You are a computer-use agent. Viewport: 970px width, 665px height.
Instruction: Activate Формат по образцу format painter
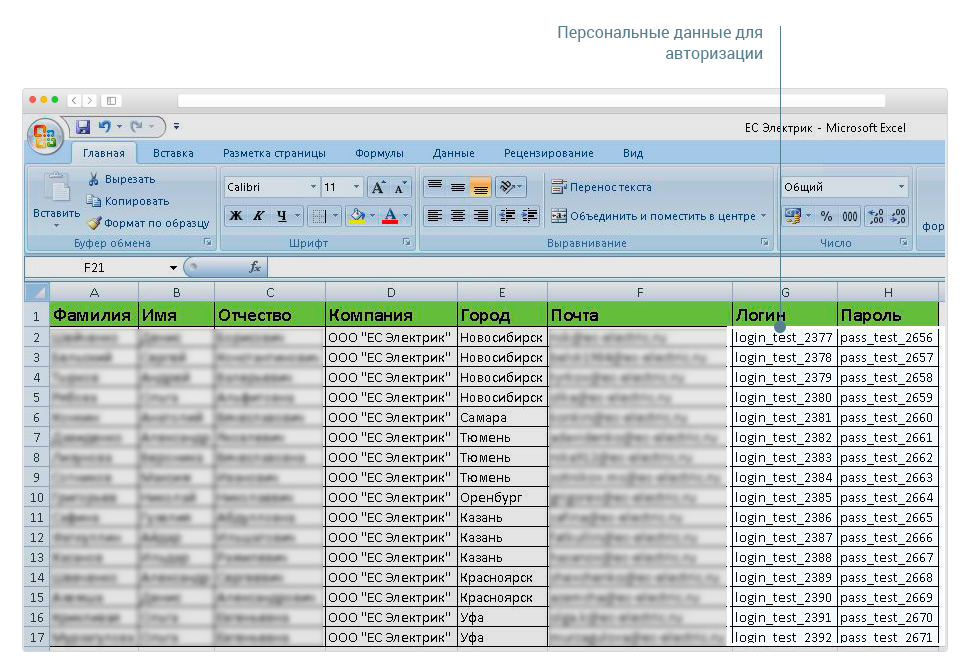click(148, 223)
